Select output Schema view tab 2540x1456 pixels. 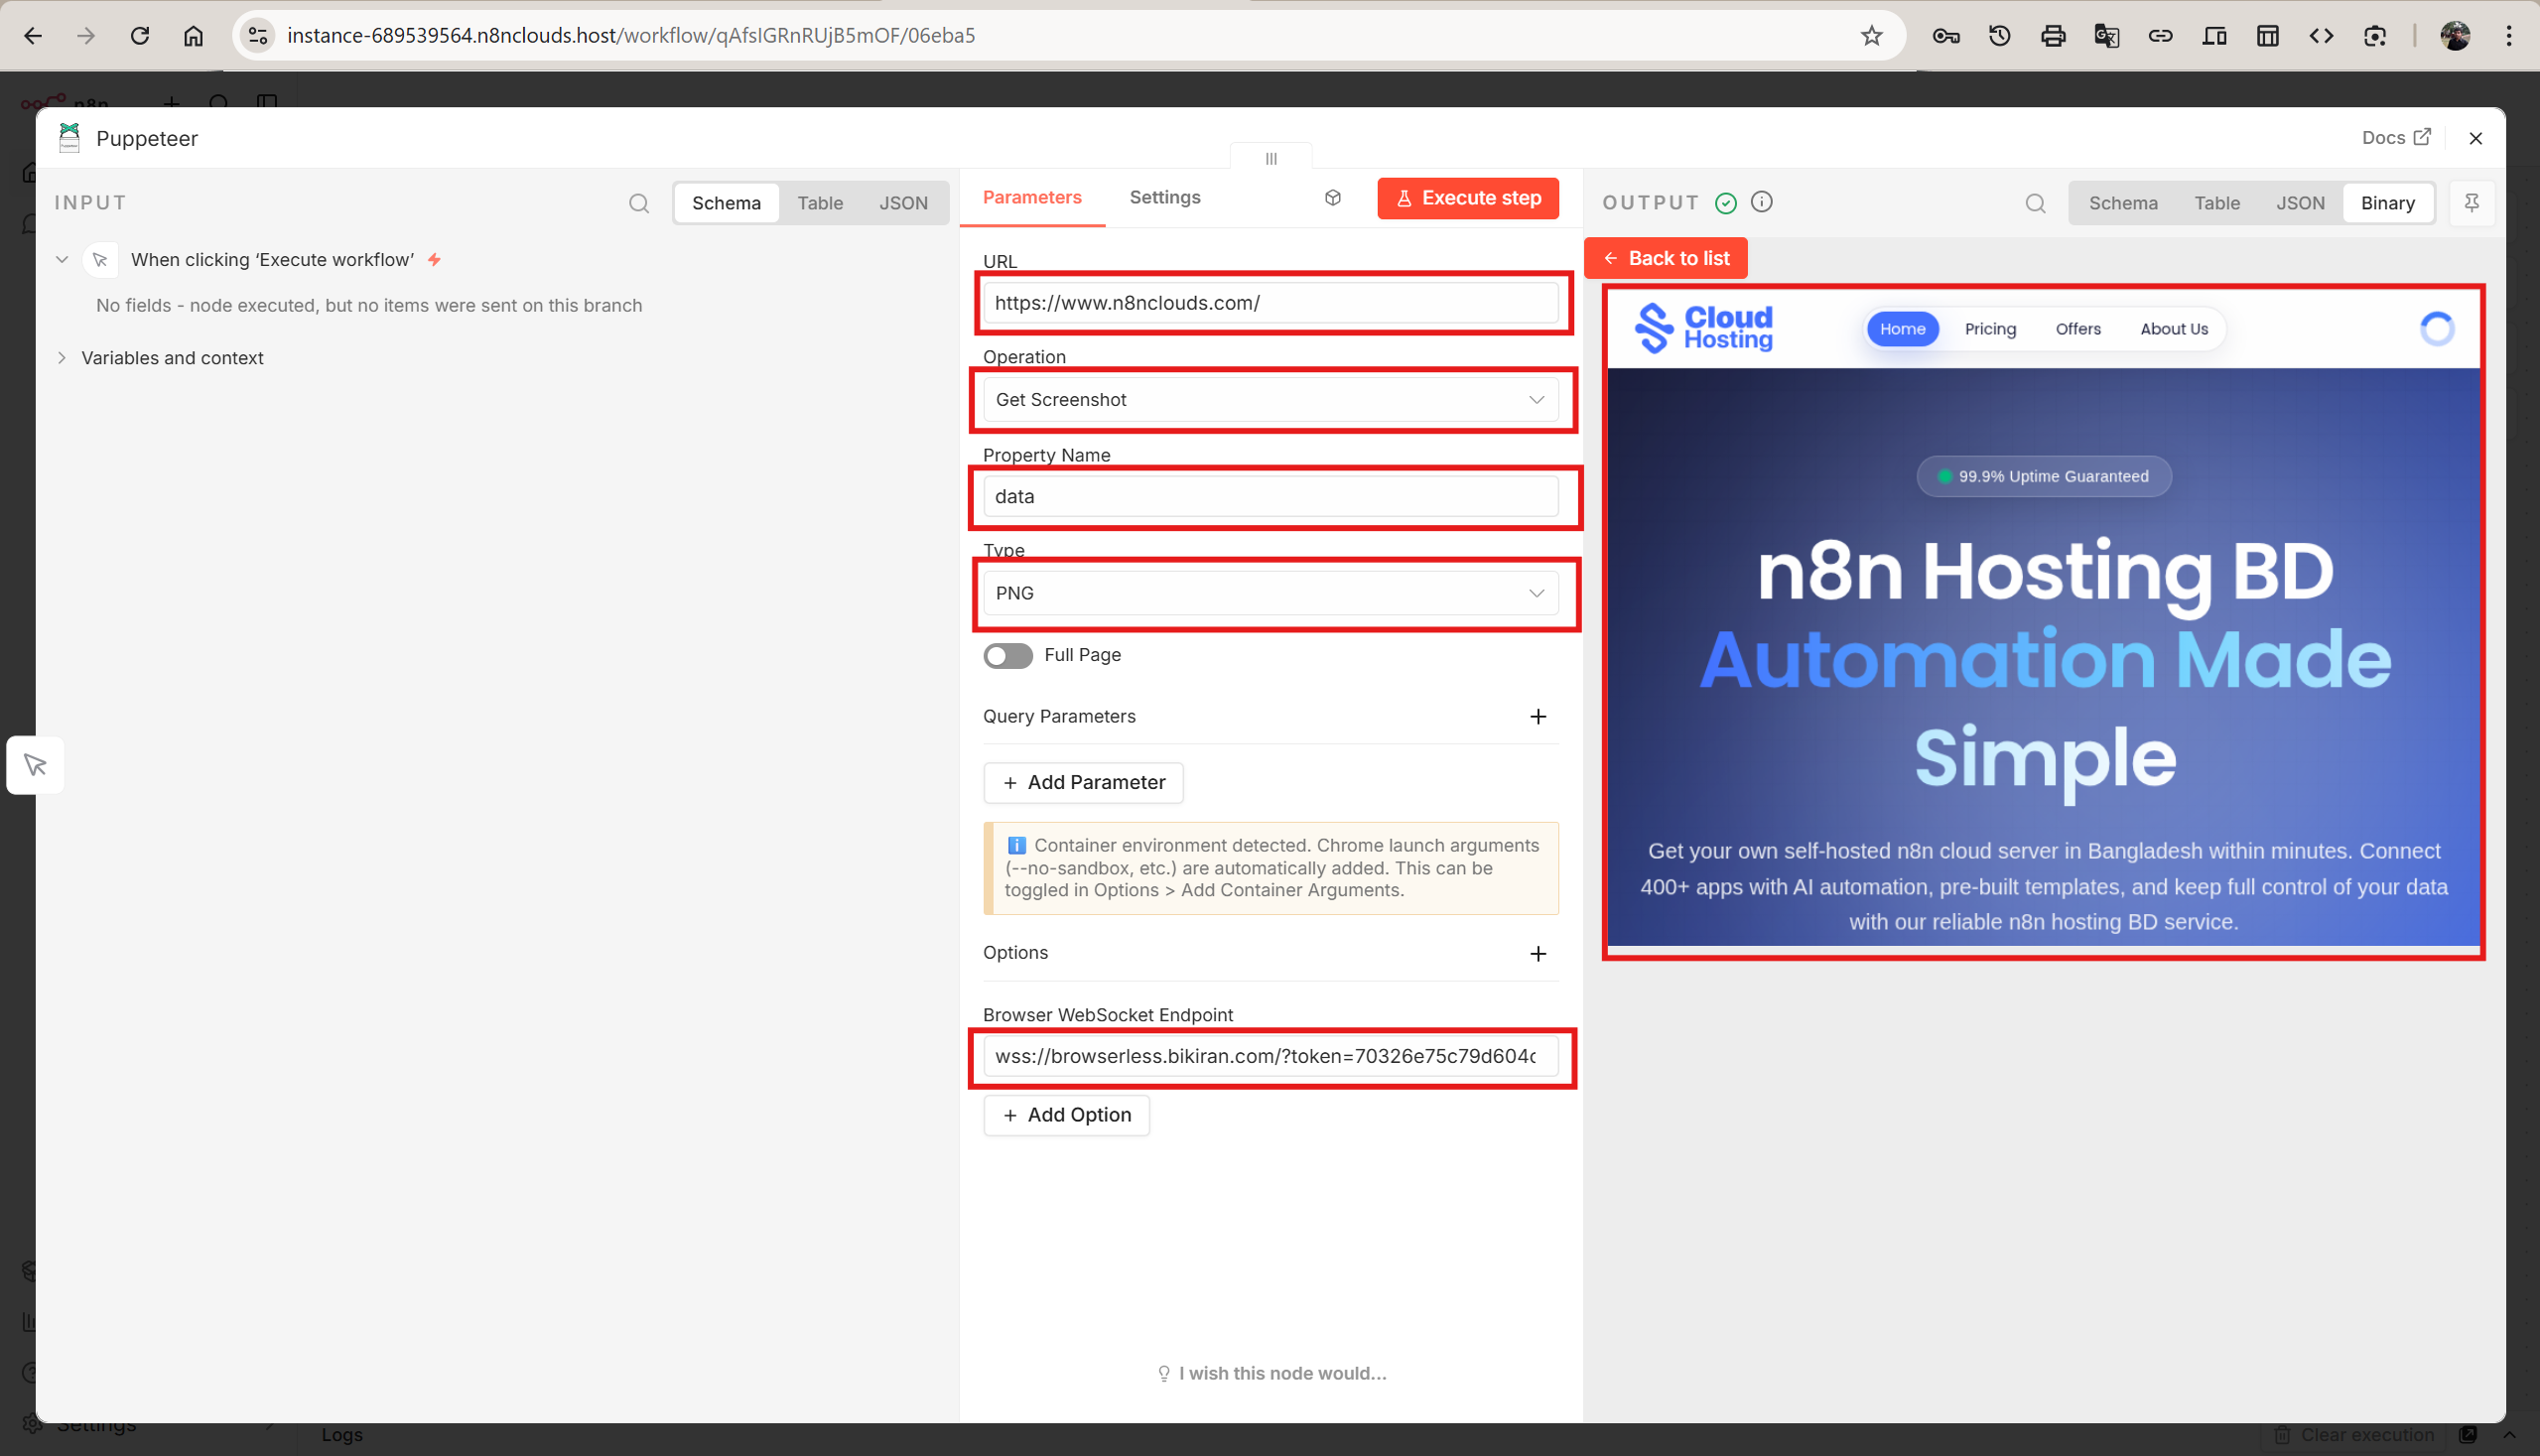pos(2122,203)
